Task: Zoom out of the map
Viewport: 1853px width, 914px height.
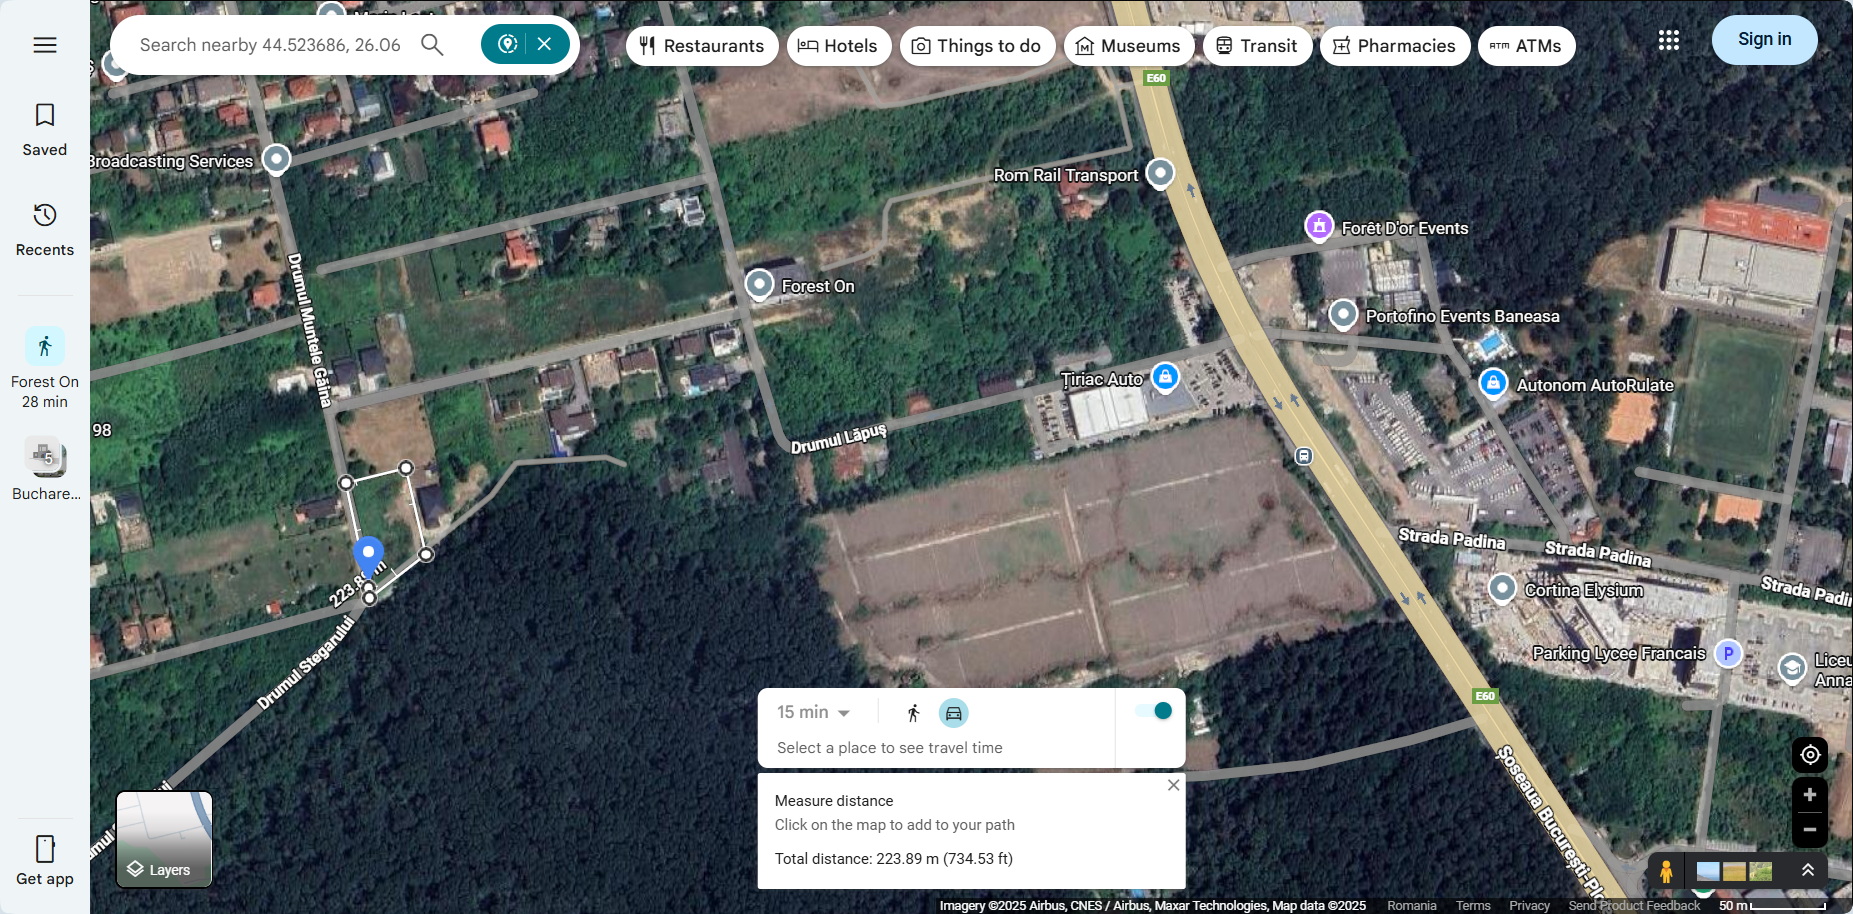Action: [1809, 829]
